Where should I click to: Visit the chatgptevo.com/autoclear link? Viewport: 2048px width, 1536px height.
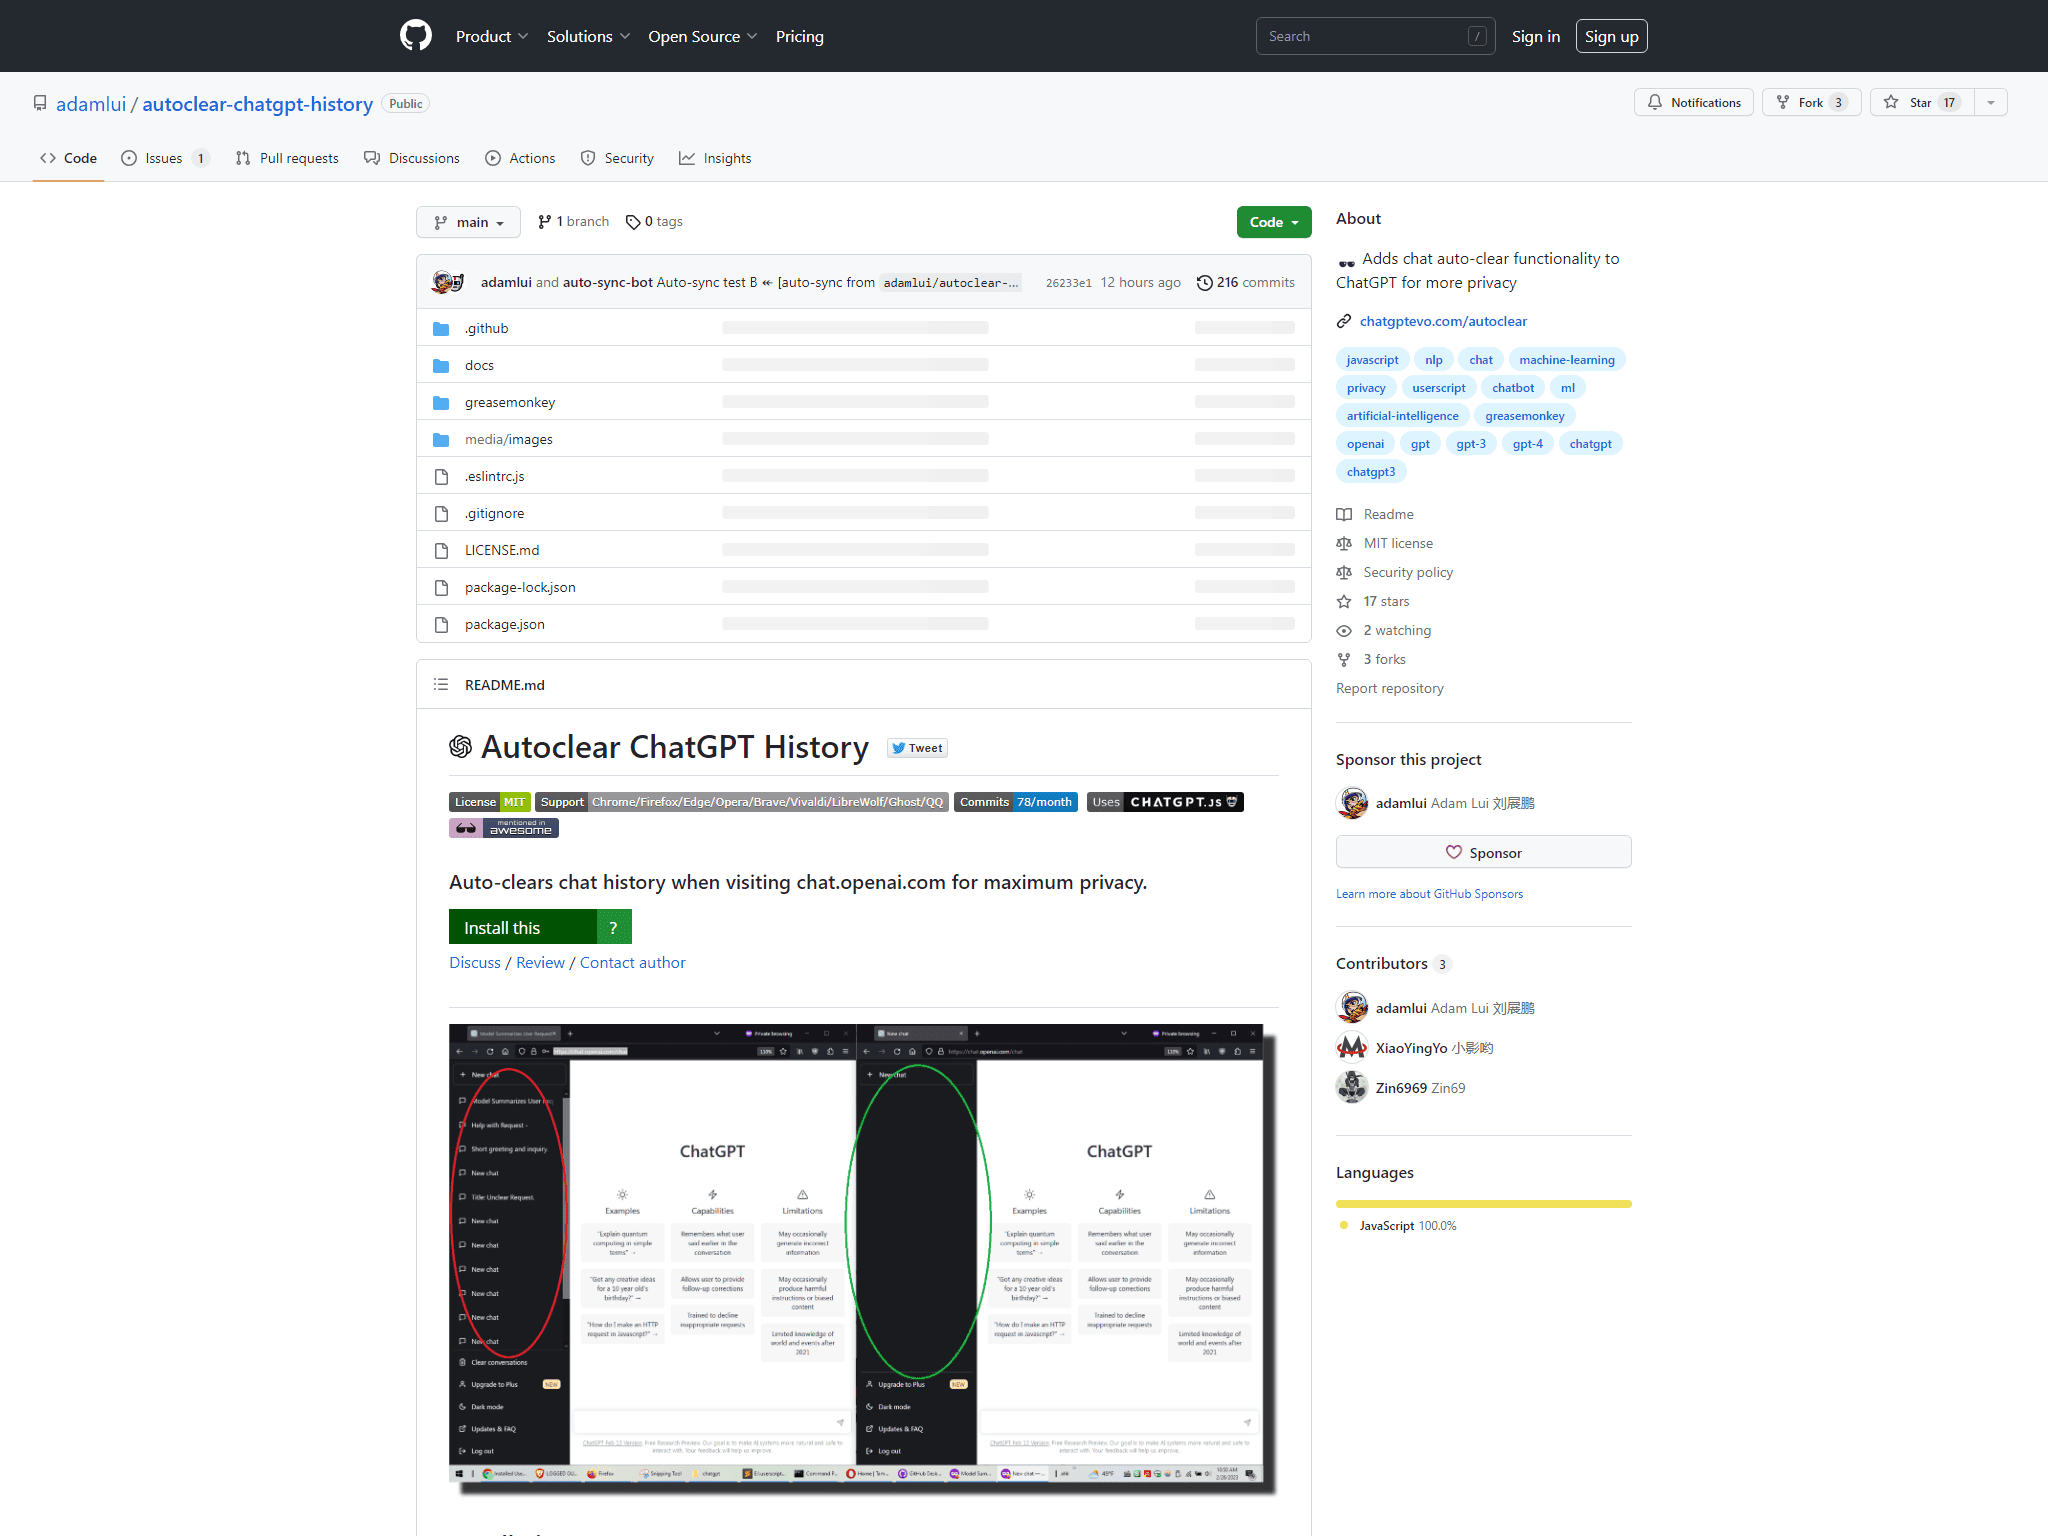(x=1443, y=321)
